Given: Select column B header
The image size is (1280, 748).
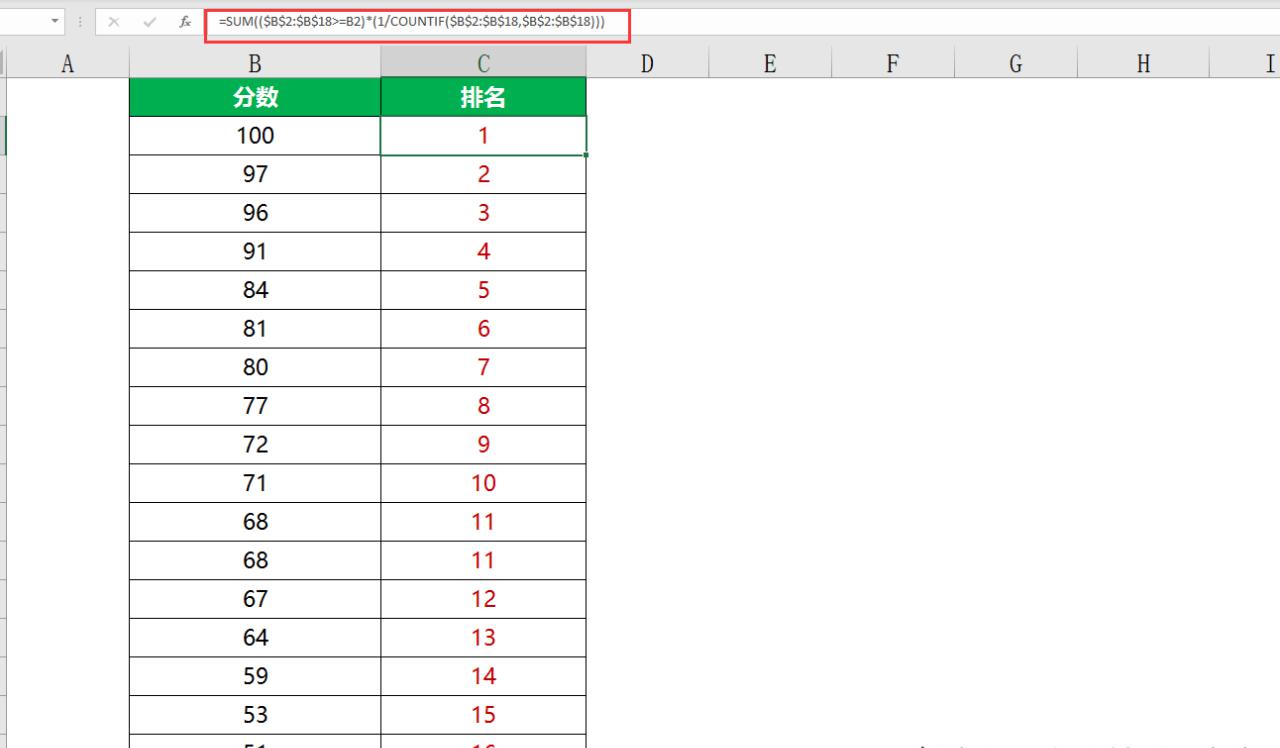Looking at the screenshot, I should [x=255, y=64].
